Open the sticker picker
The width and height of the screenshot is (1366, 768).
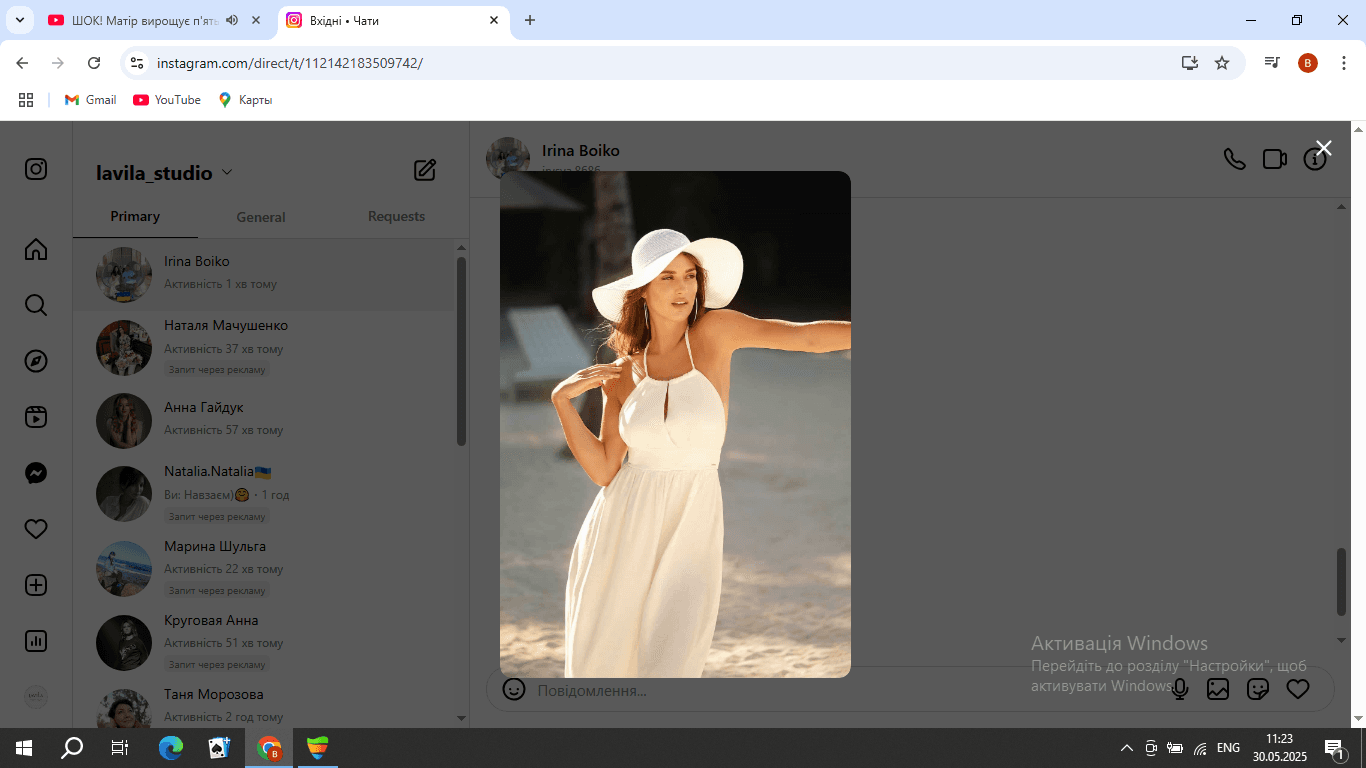tap(1258, 689)
